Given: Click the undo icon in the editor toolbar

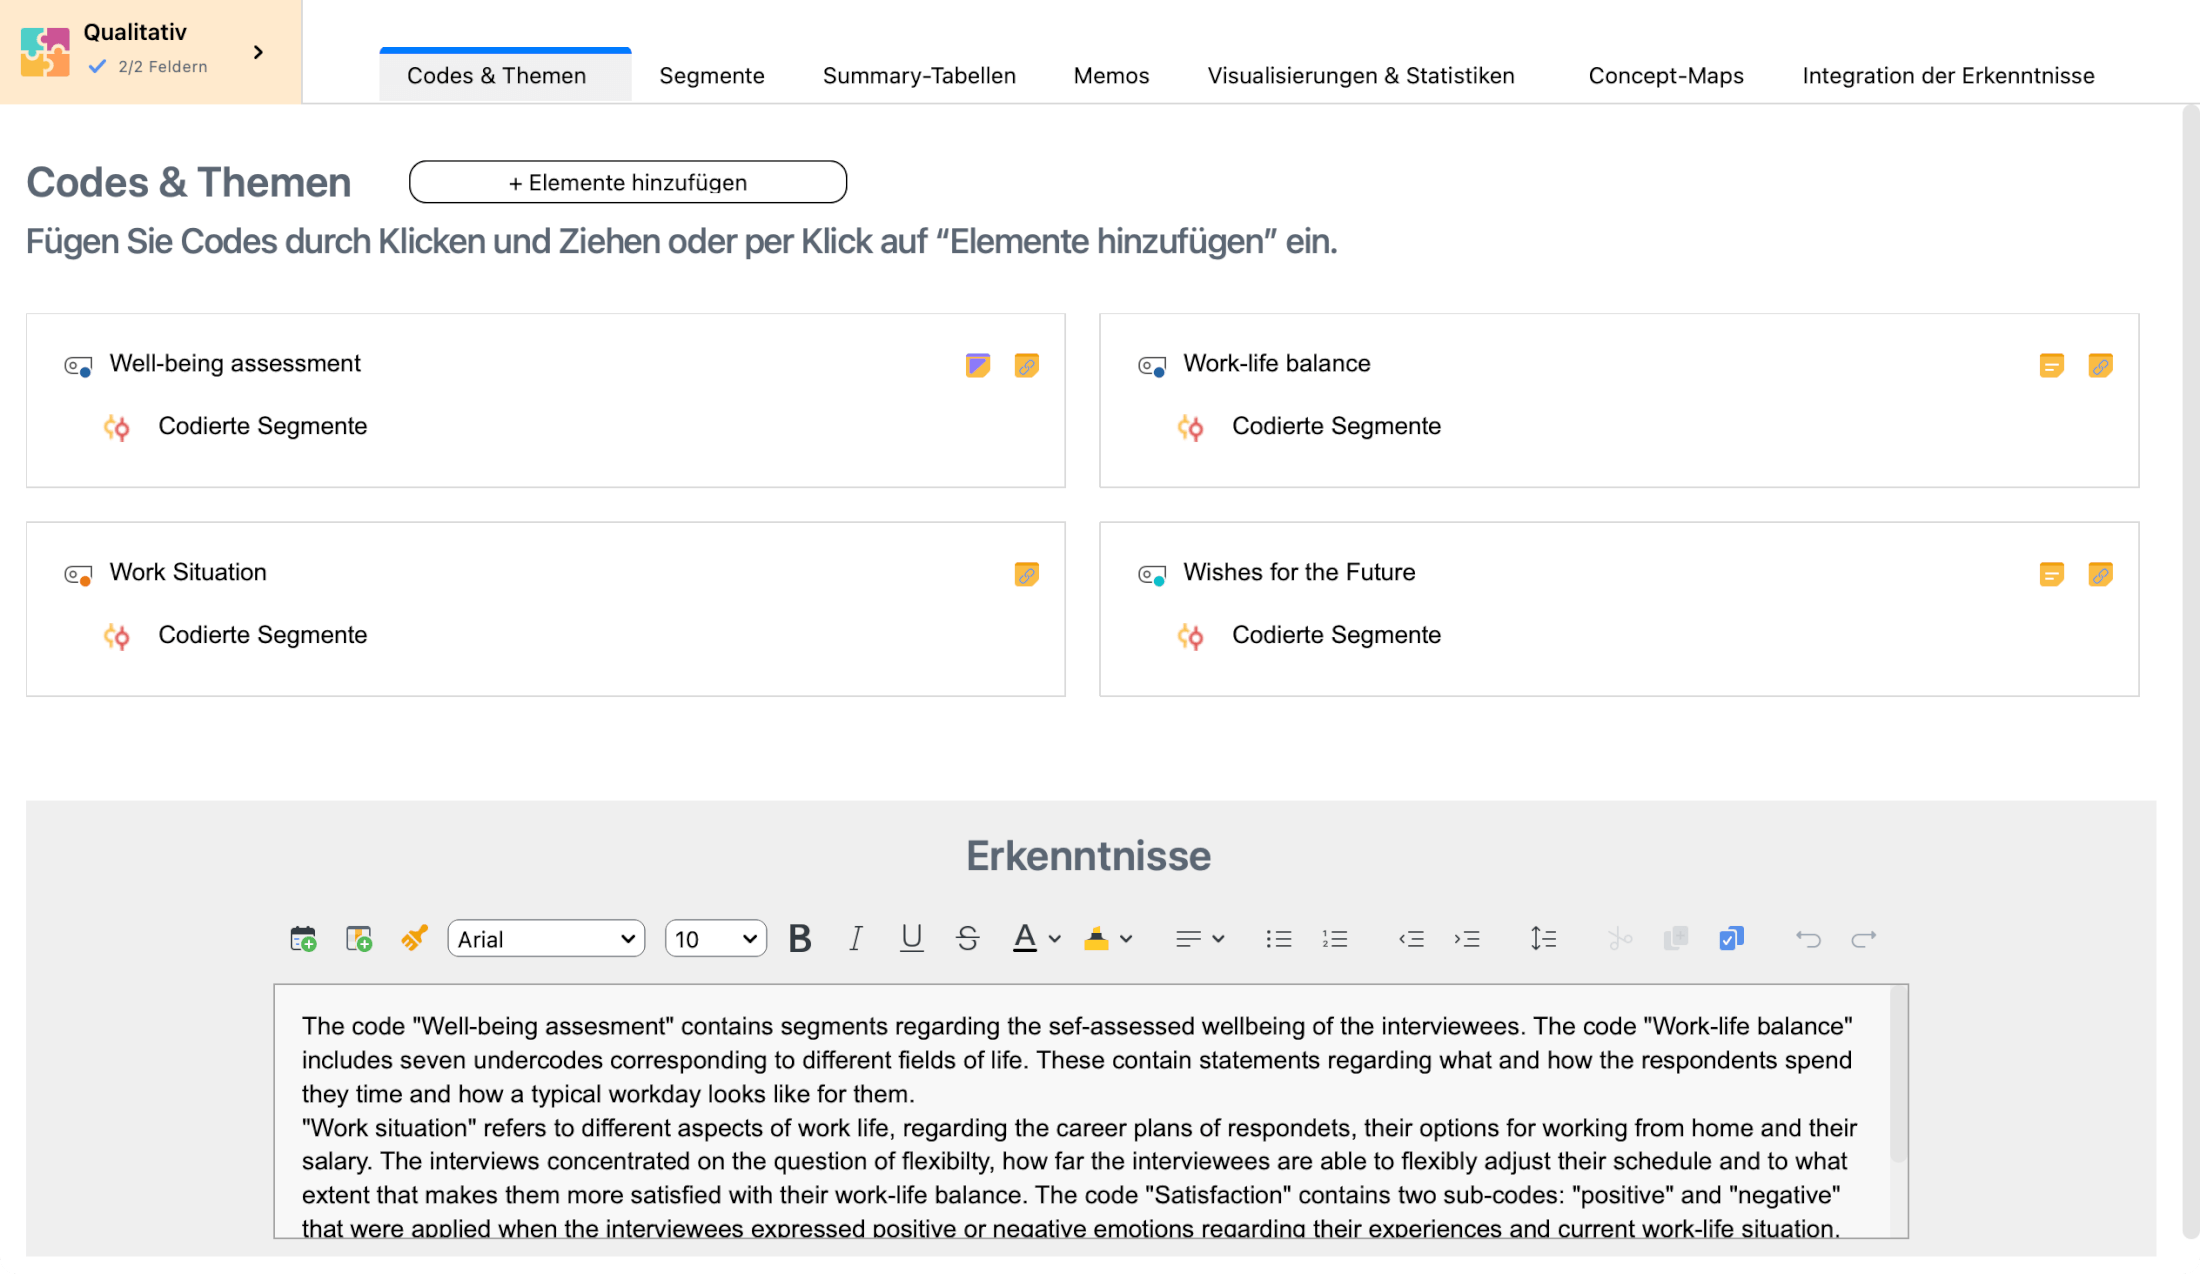Looking at the screenshot, I should click(1808, 938).
